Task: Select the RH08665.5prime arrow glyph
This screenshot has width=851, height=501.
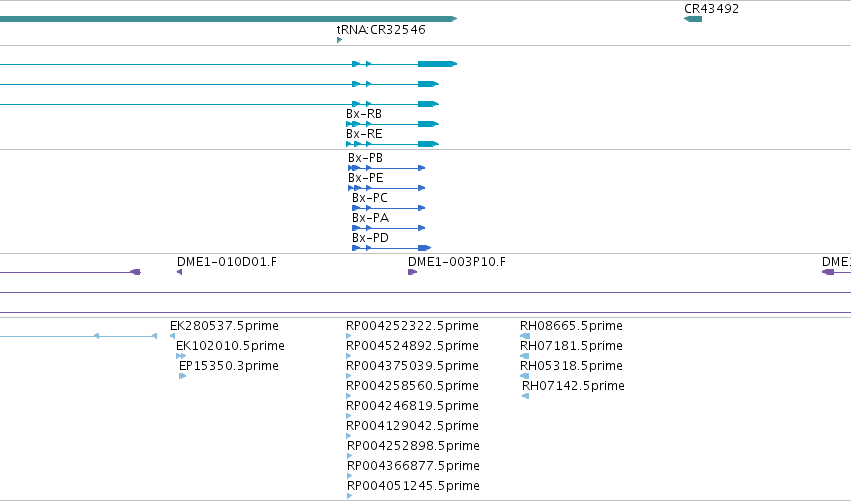Action: point(524,336)
